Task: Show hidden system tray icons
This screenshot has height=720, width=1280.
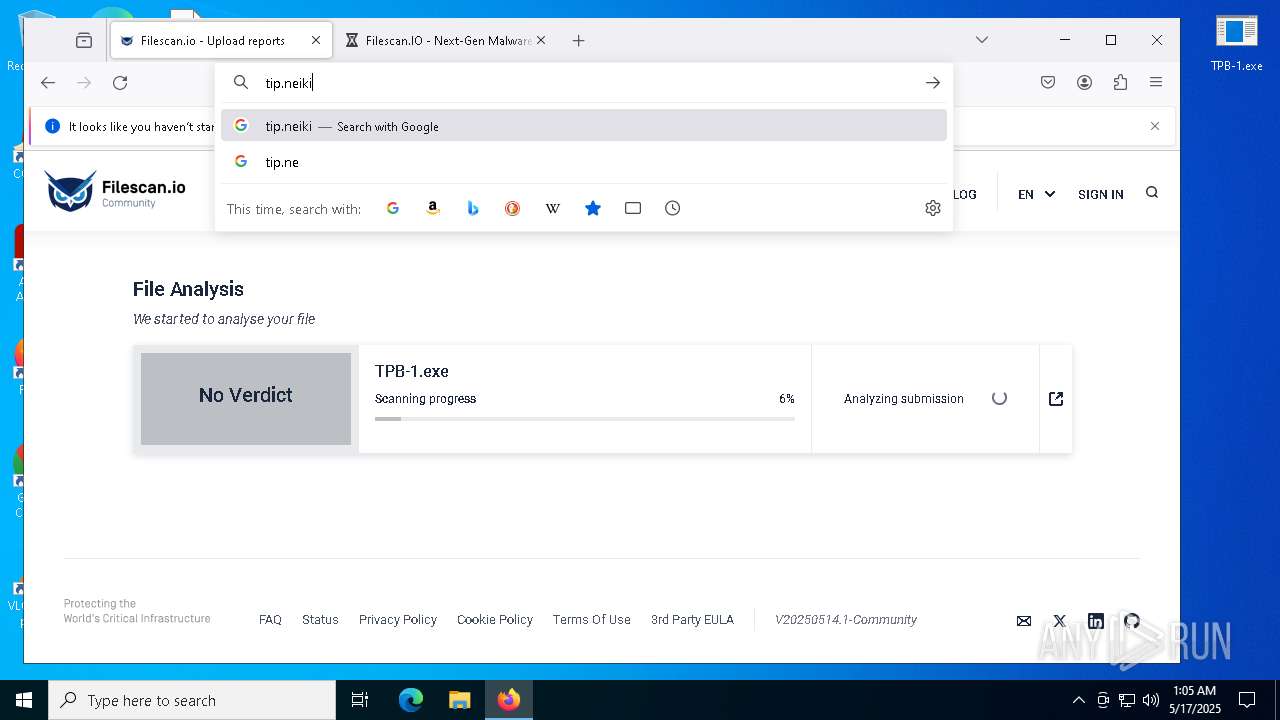Action: (1078, 700)
